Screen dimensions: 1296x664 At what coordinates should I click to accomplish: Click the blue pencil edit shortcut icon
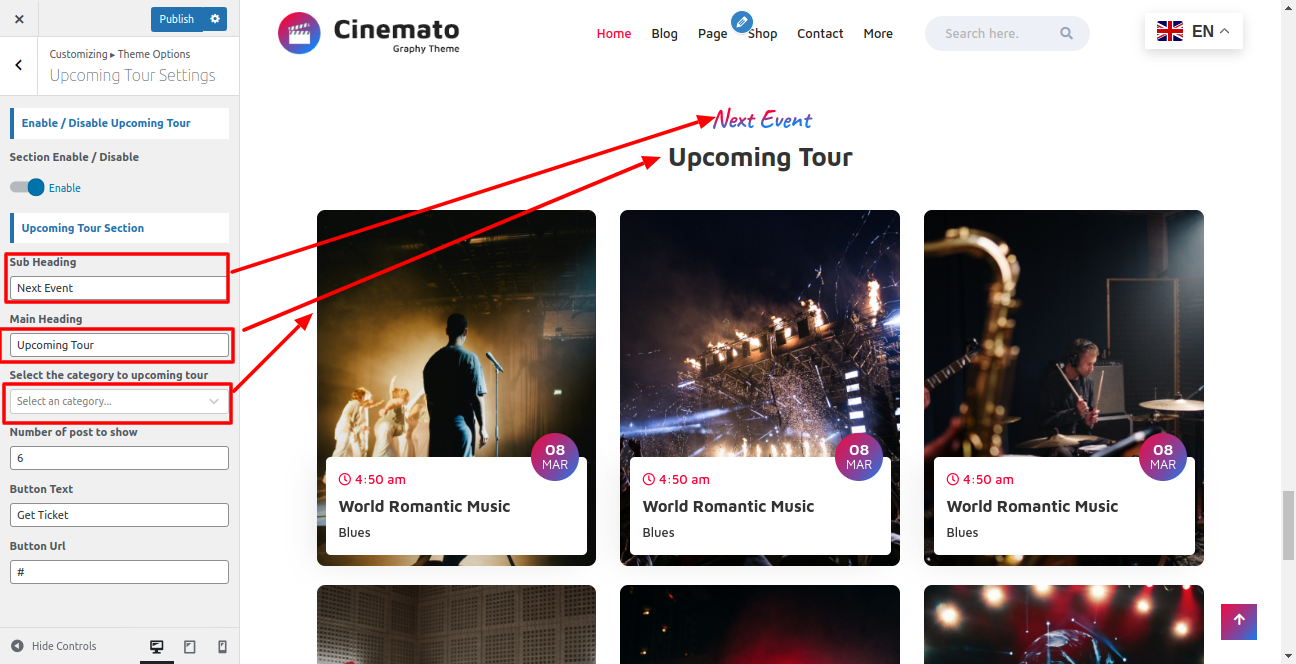pos(741,22)
